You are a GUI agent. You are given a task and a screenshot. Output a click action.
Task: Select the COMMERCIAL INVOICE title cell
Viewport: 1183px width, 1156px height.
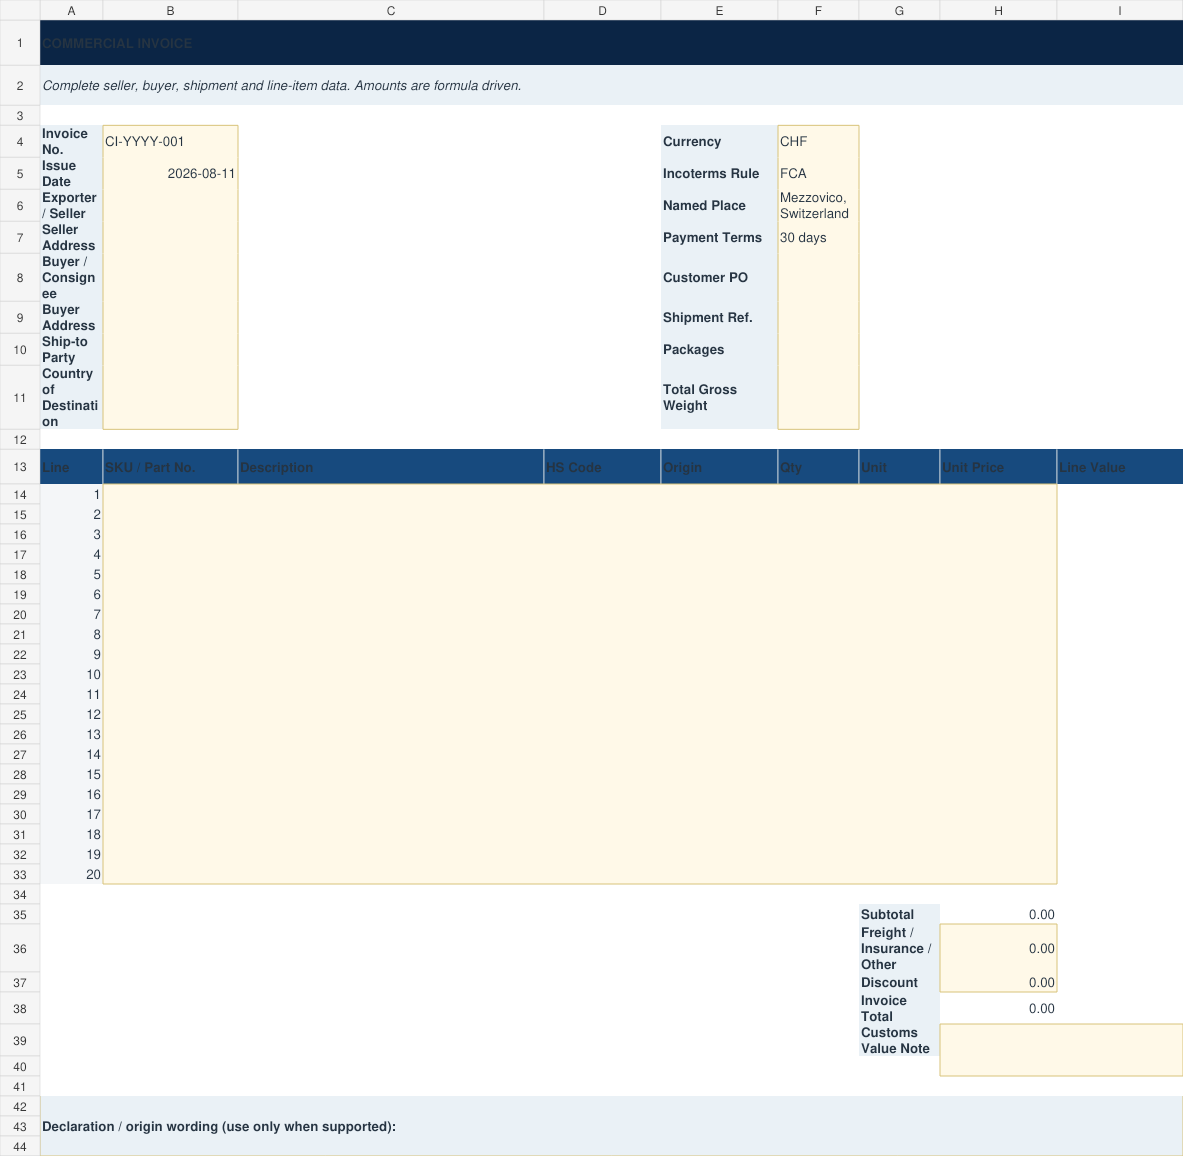[611, 43]
